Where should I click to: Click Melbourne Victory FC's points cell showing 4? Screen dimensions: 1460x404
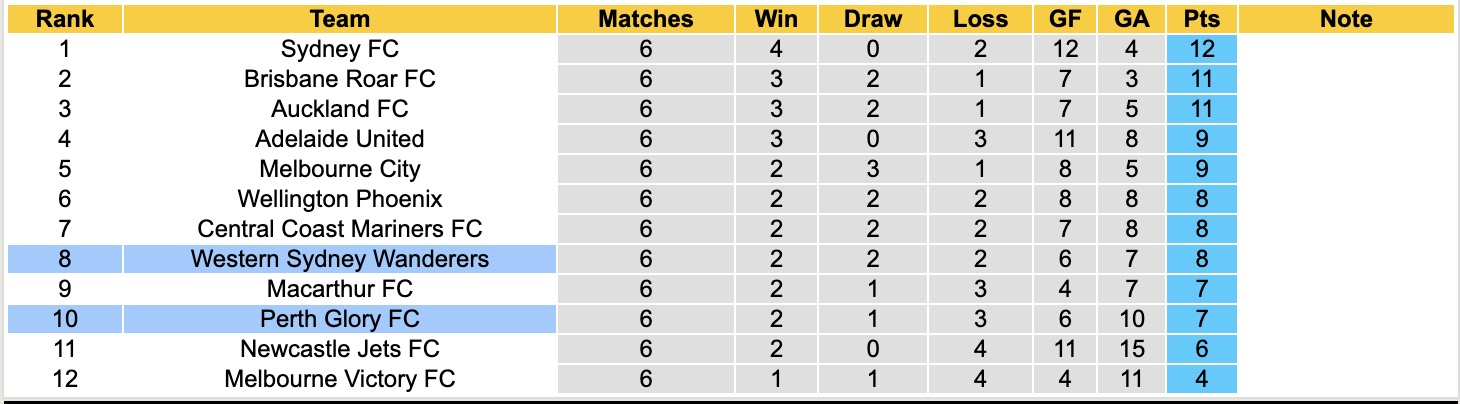(1201, 380)
